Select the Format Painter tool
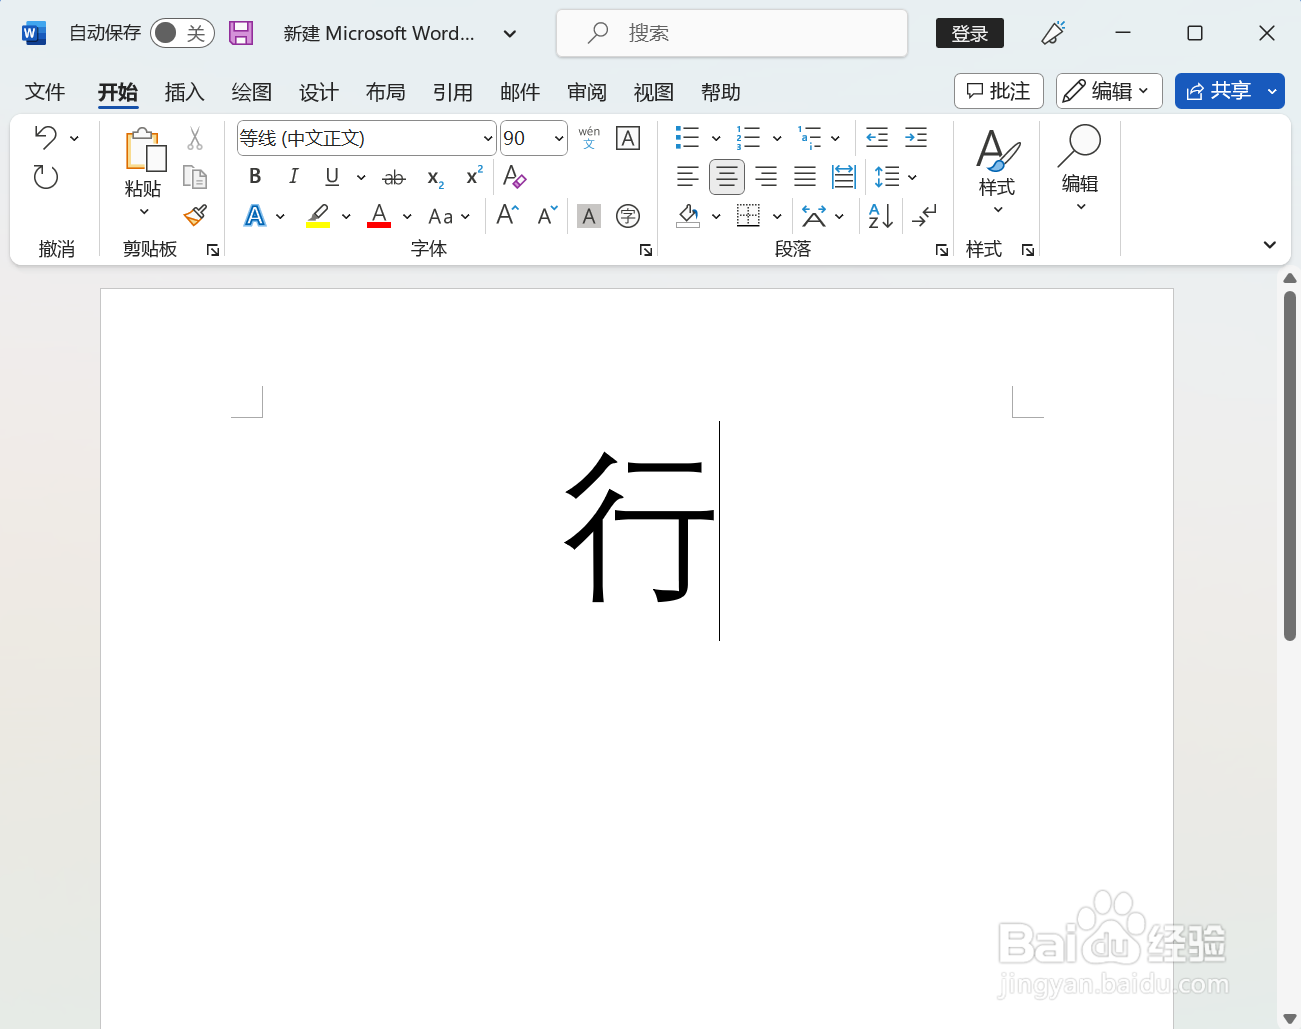 (x=195, y=215)
